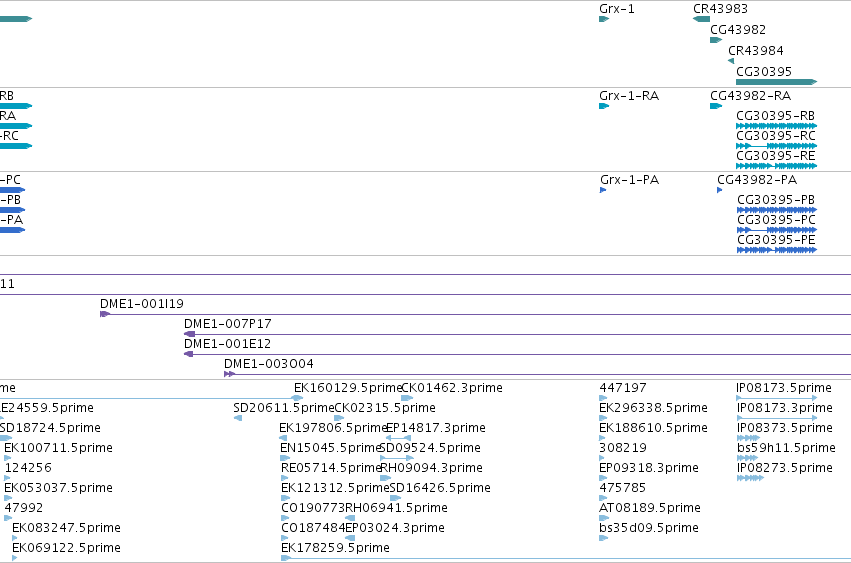Open the CG43982 gene label
The image size is (851, 563).
tap(738, 30)
